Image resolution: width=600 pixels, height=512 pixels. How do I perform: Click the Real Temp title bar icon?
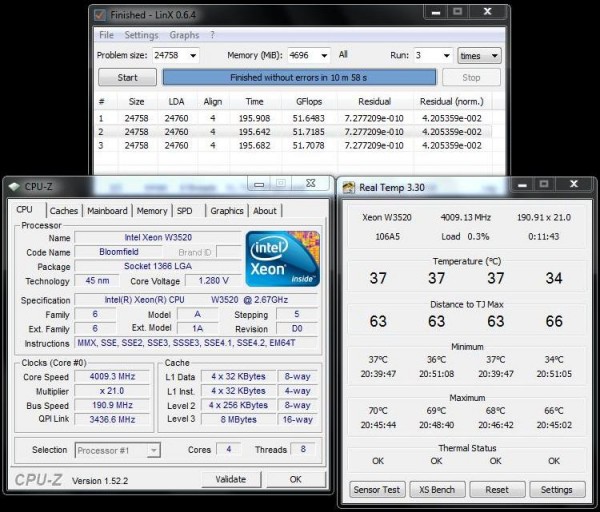349,188
